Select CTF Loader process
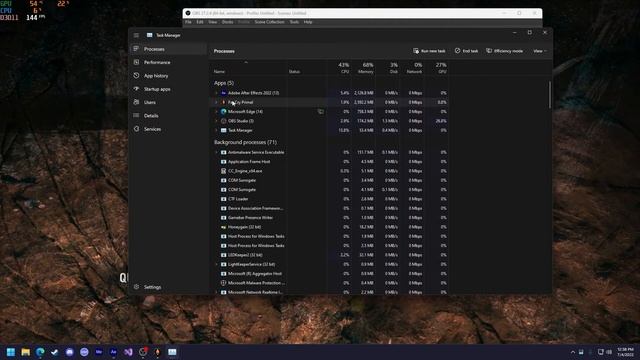640x360 pixels. point(330,199)
